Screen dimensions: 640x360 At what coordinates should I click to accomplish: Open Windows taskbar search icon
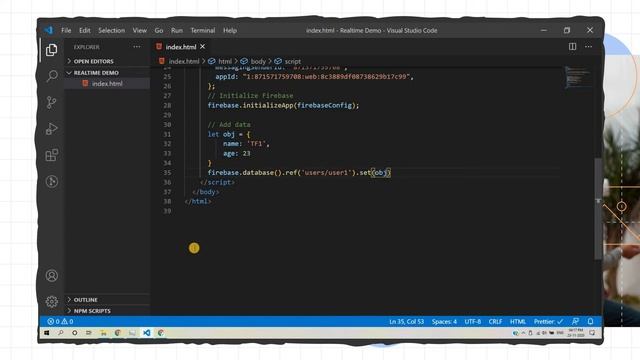click(x=60, y=333)
